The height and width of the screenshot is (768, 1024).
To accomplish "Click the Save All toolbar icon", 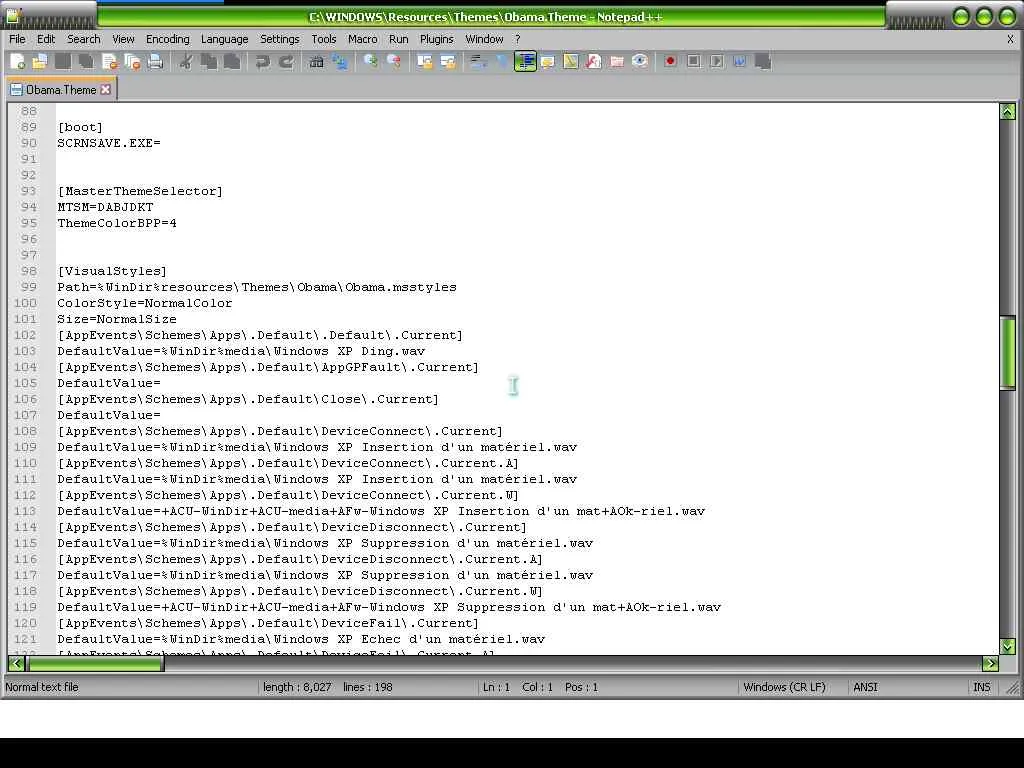I will (x=86, y=61).
